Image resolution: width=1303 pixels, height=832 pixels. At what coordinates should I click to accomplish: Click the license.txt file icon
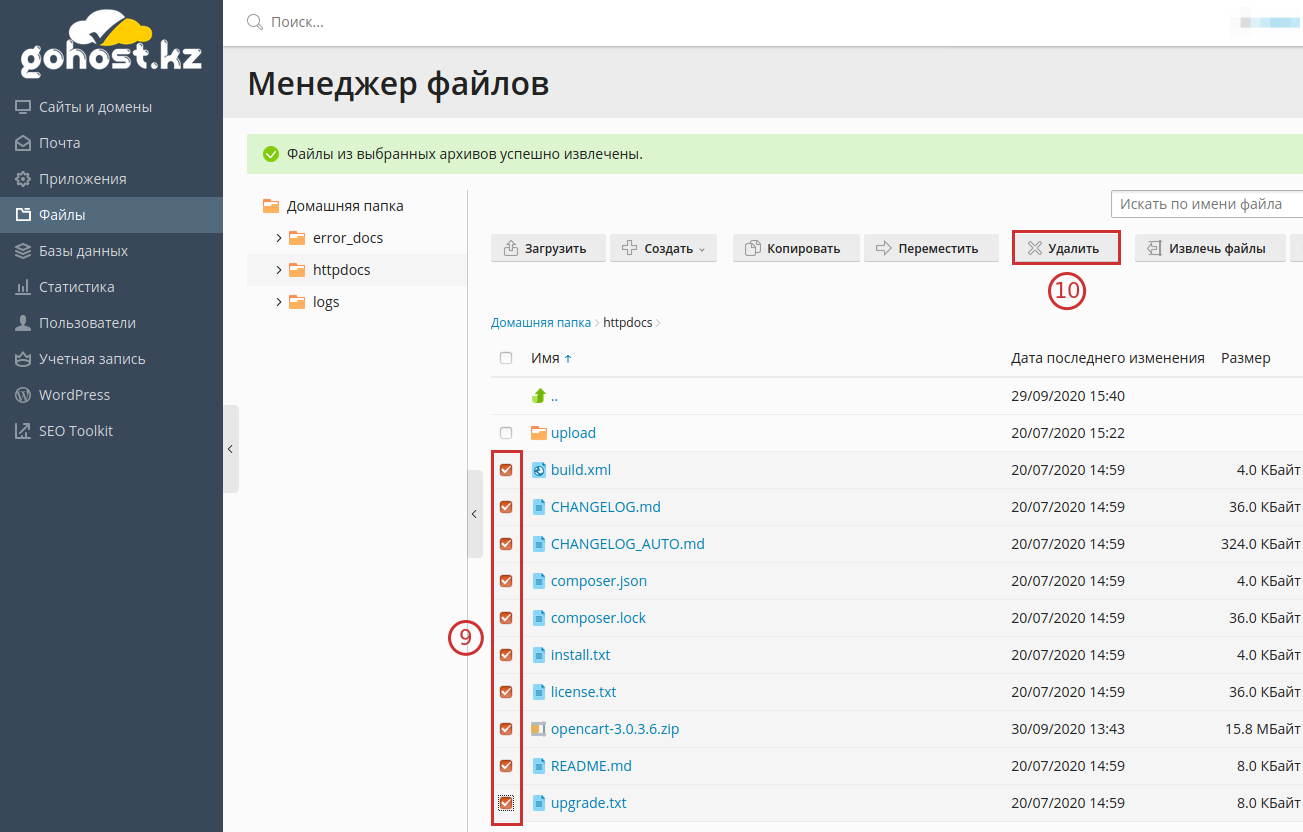pos(539,692)
